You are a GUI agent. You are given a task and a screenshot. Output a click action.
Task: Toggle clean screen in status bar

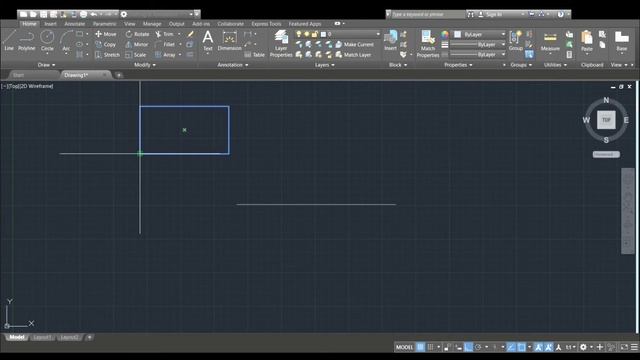(624, 347)
